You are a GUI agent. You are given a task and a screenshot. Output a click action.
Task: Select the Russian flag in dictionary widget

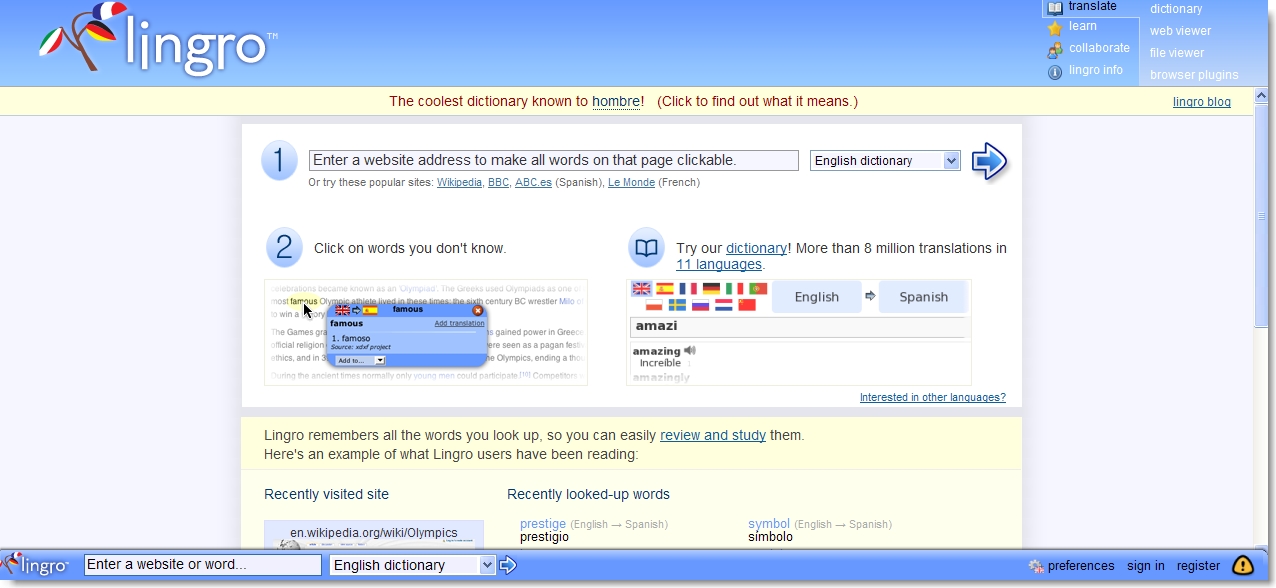700,305
